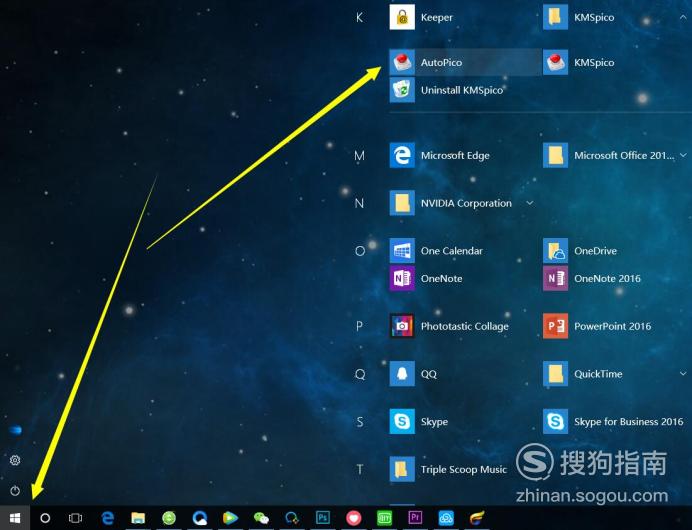Click the letter O section header

[x=360, y=251]
